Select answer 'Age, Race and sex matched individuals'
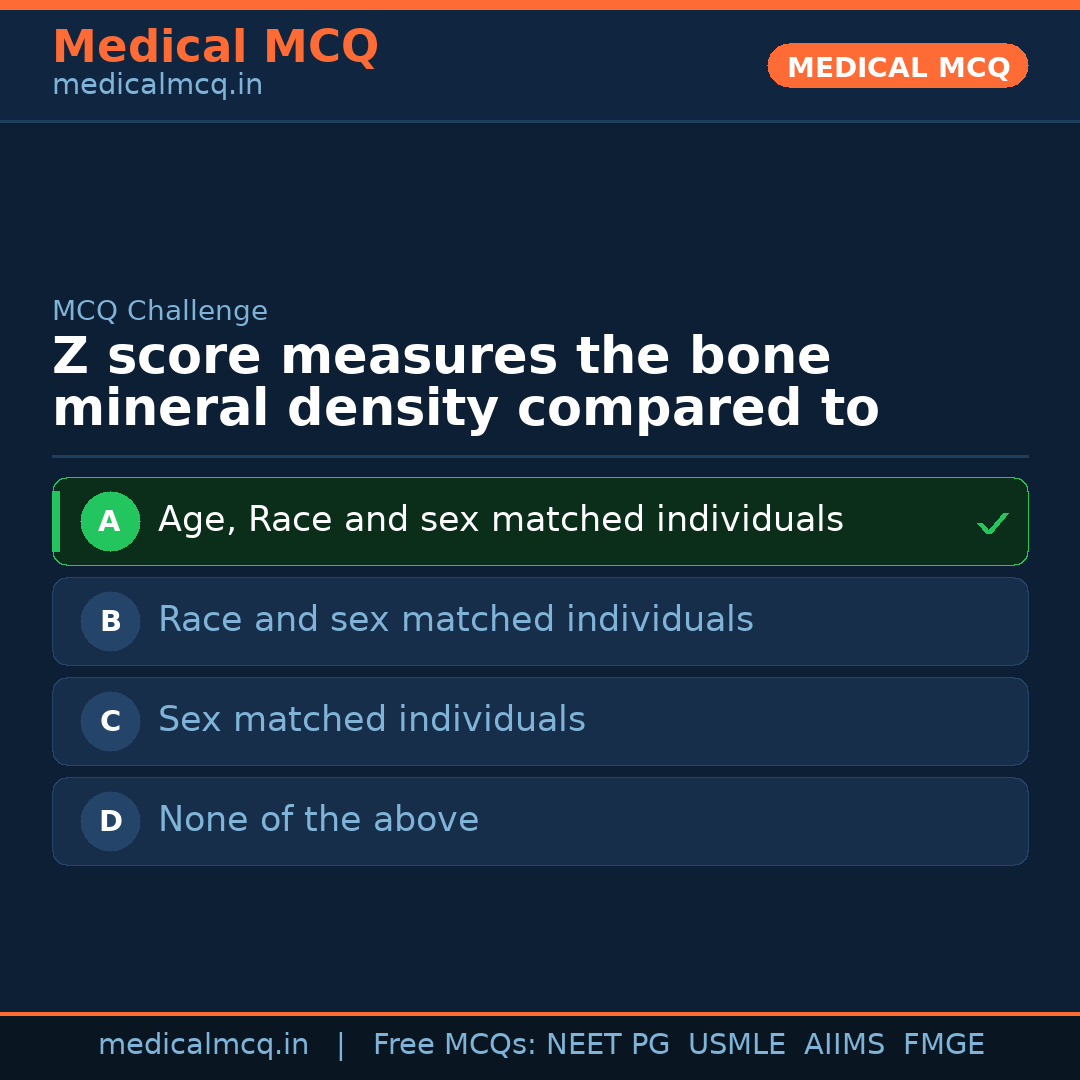1080x1080 pixels. [x=500, y=520]
